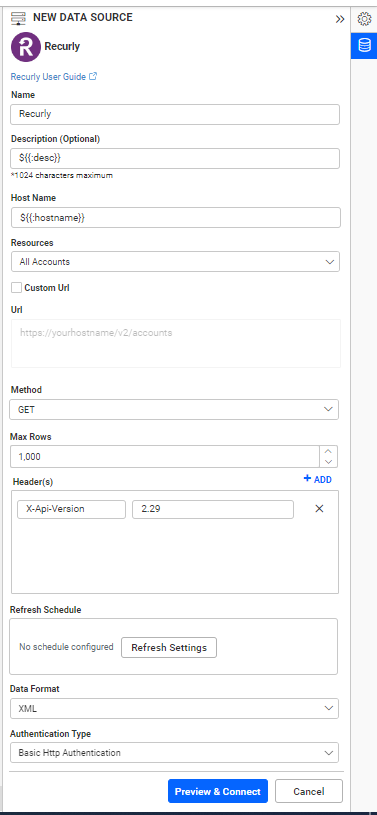377x815 pixels.
Task: Enable the Custom Url checkbox
Action: pos(17,287)
